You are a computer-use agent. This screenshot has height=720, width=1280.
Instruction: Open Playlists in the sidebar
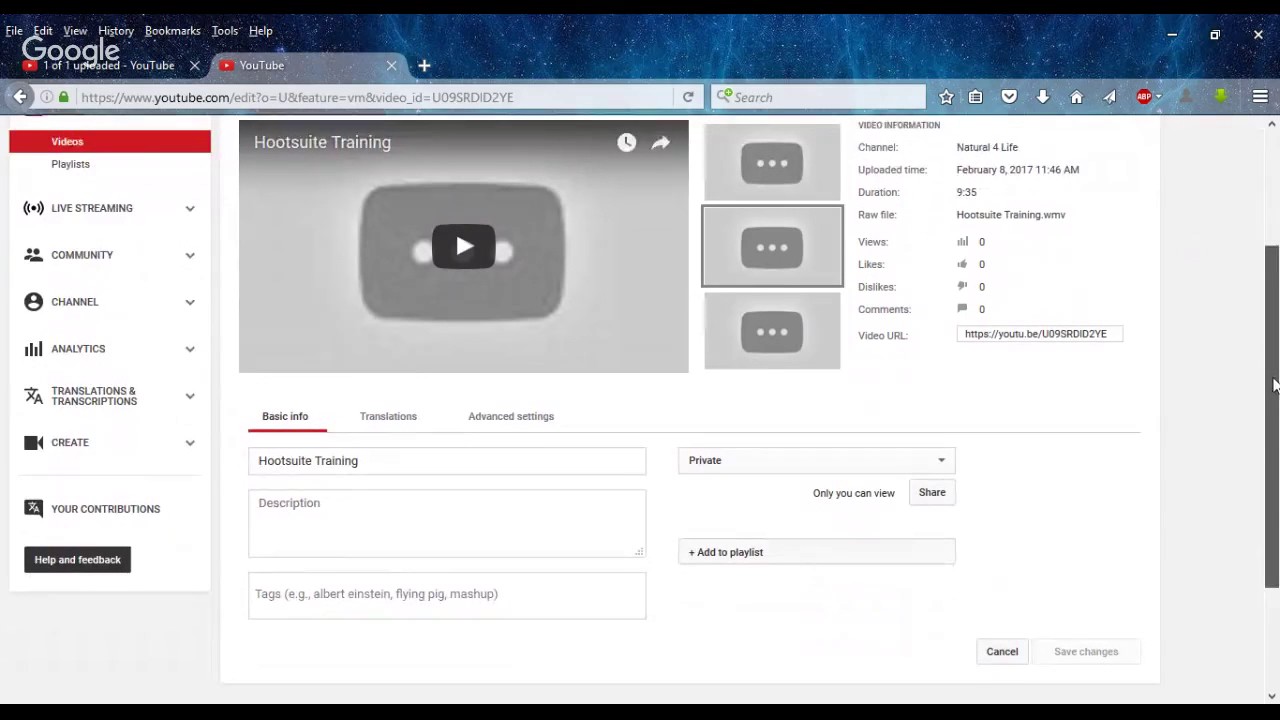(70, 164)
